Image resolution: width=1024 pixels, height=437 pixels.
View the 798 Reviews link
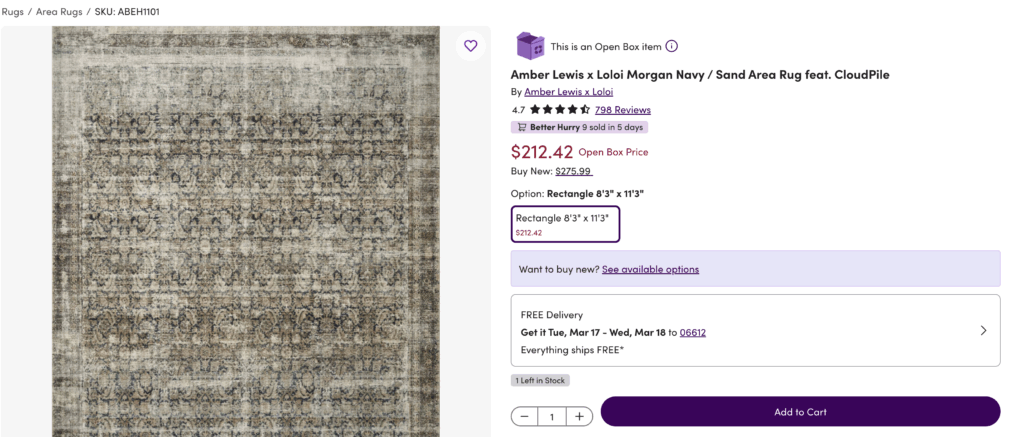click(x=622, y=110)
